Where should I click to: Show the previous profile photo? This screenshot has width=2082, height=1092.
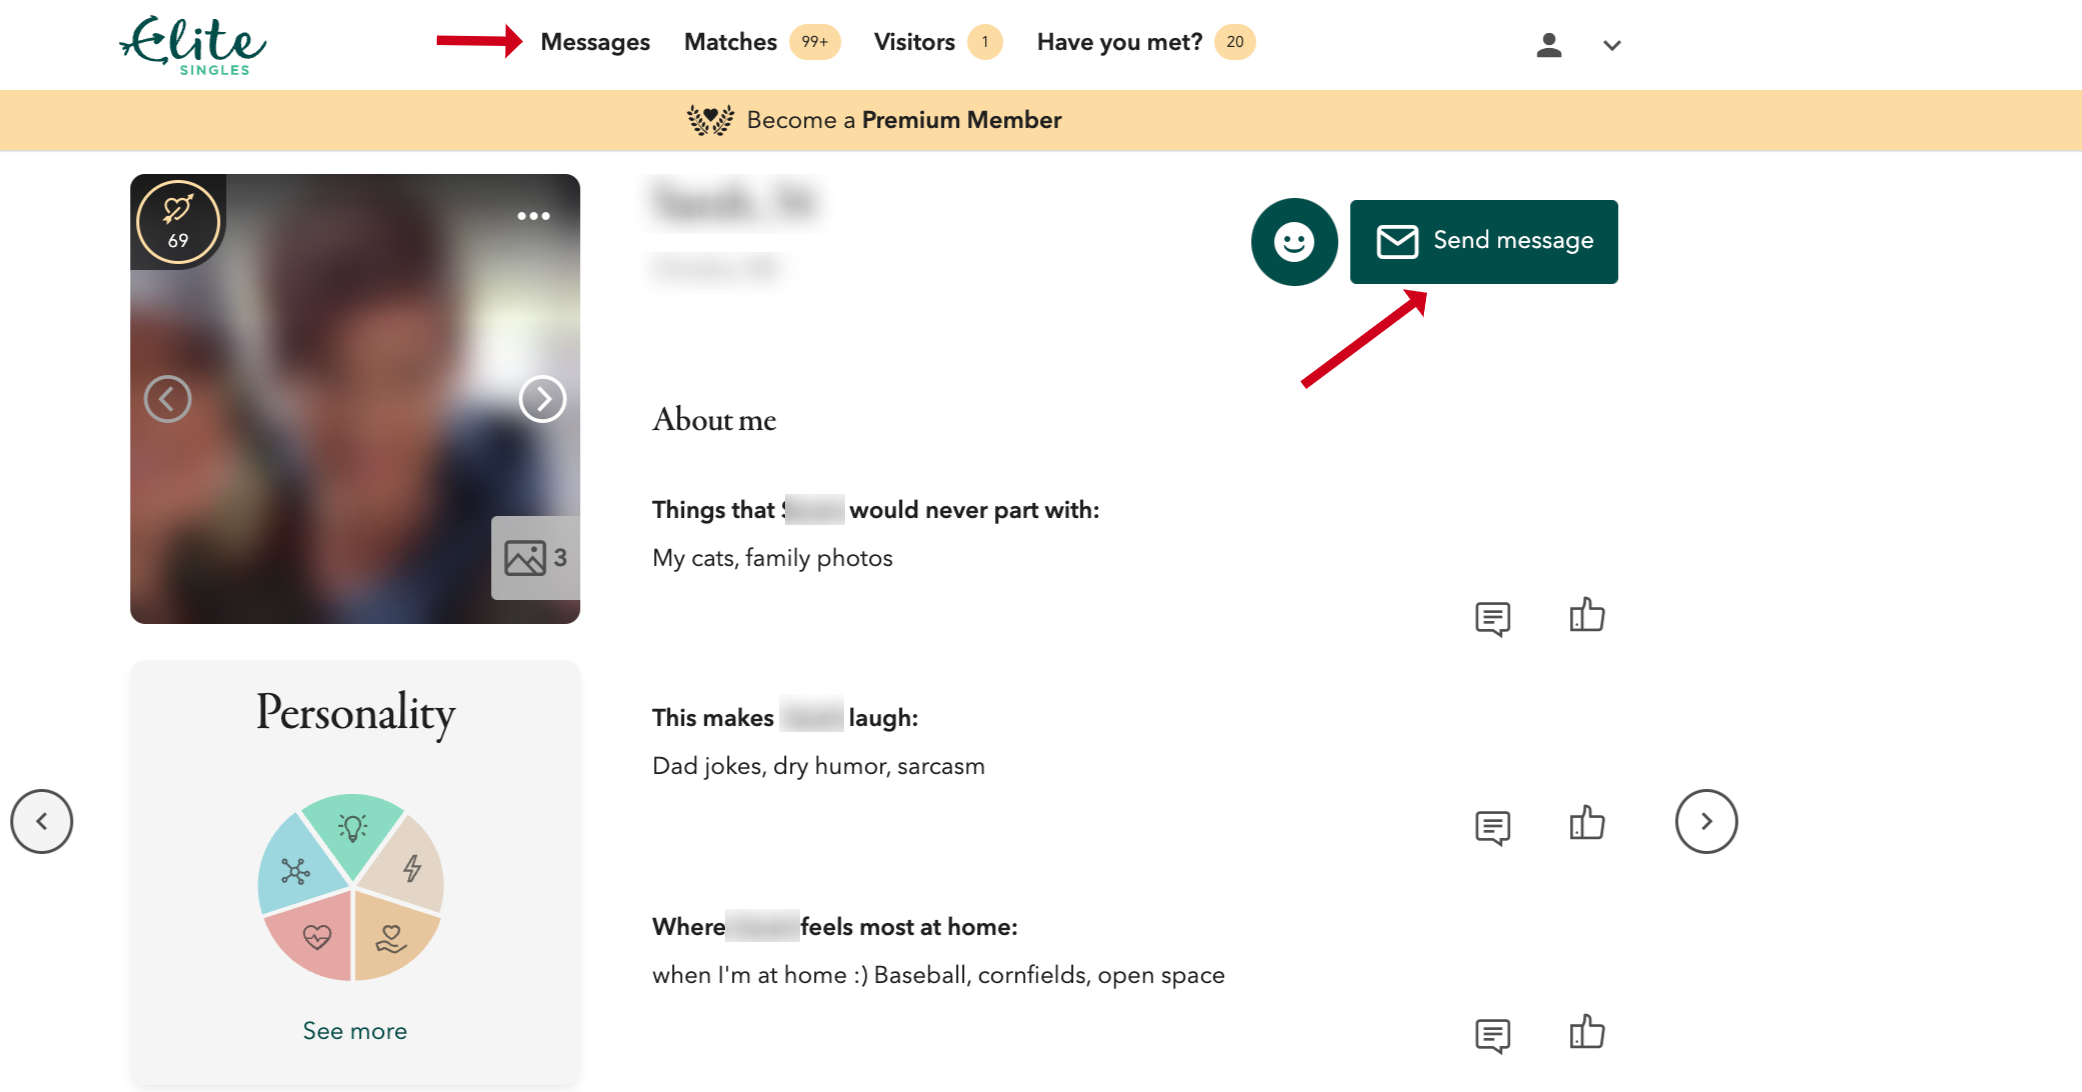(x=168, y=399)
